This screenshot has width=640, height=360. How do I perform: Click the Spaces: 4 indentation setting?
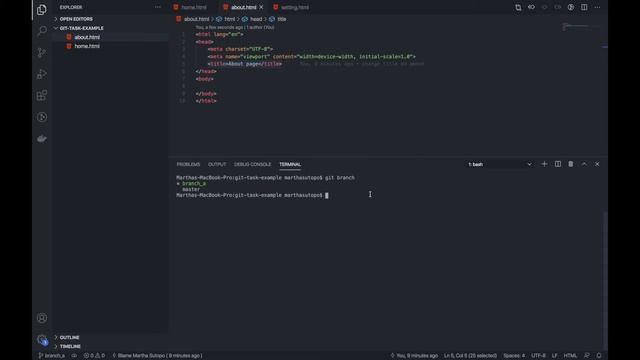point(514,356)
